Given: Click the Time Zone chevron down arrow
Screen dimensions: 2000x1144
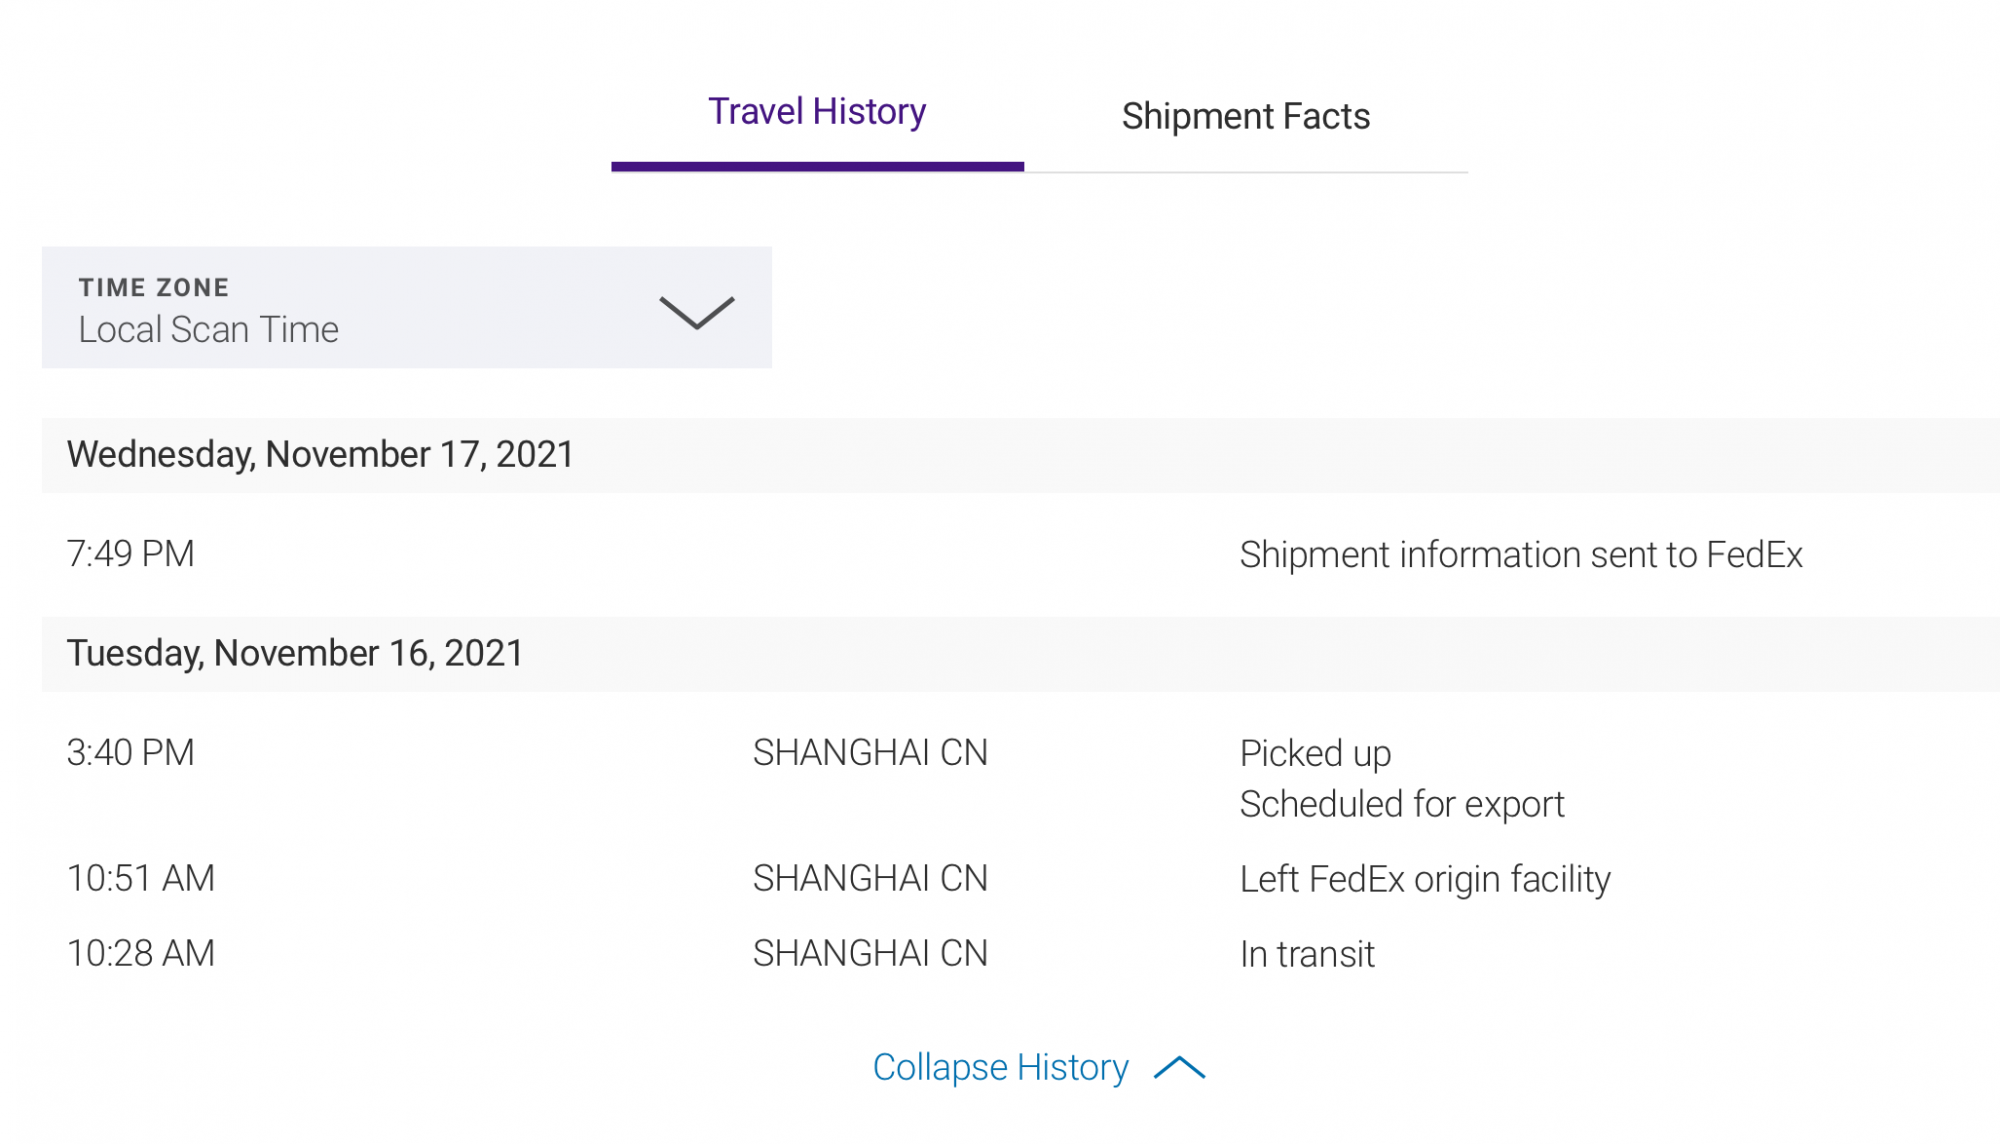Looking at the screenshot, I should (x=697, y=312).
